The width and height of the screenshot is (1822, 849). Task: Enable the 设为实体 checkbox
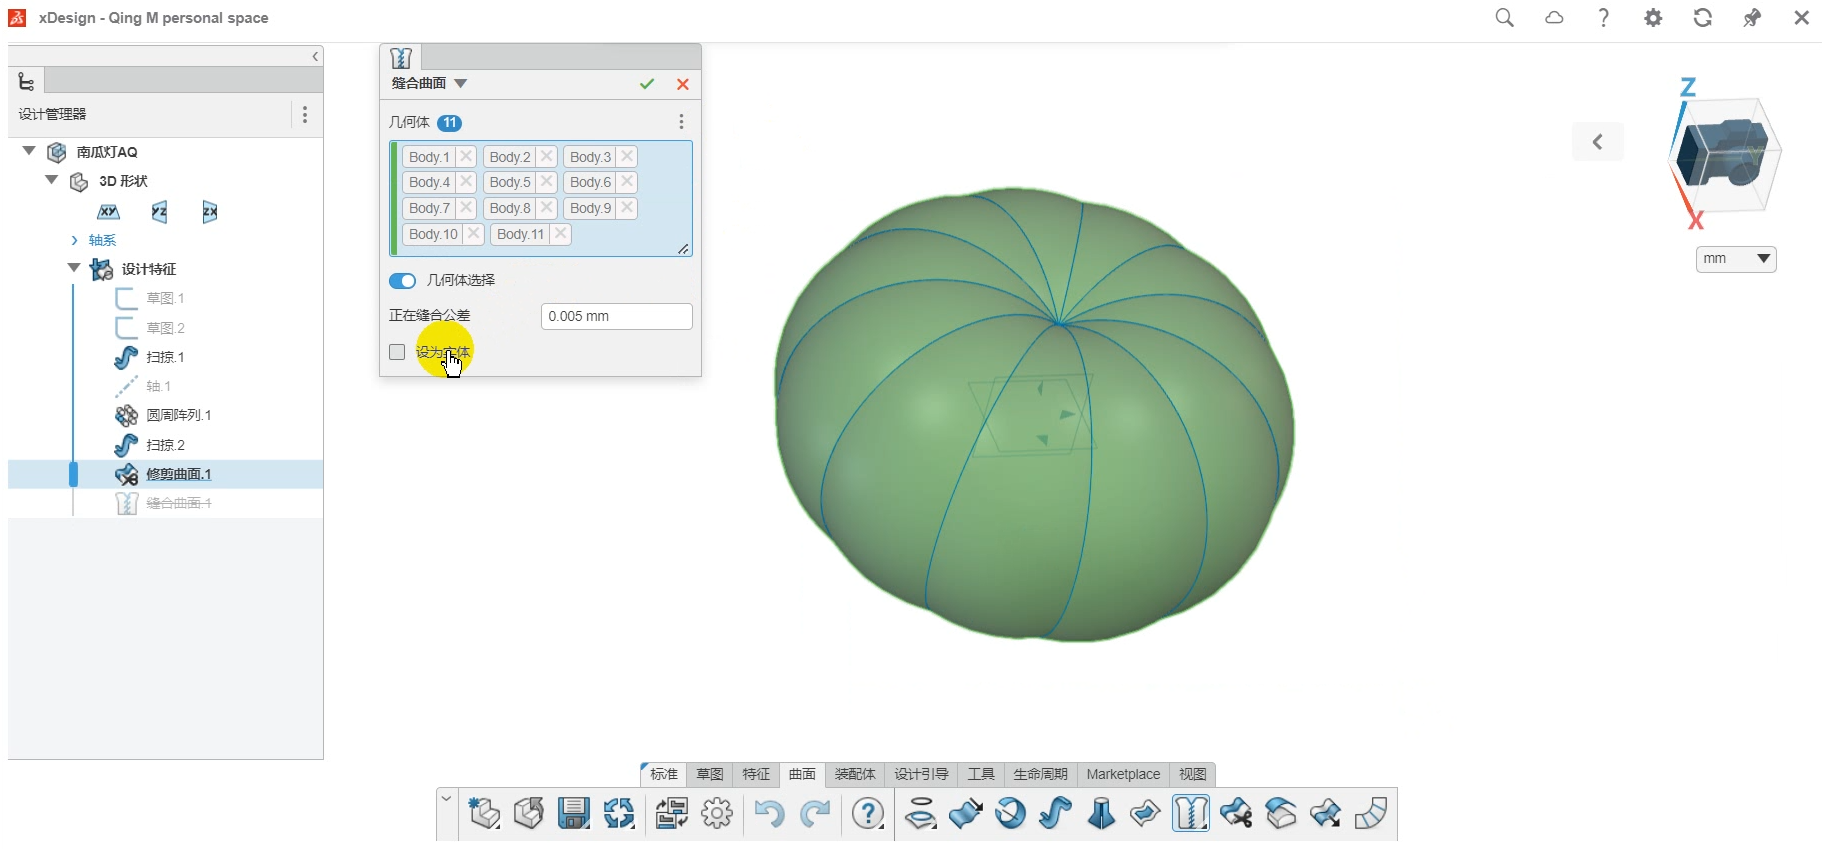397,352
